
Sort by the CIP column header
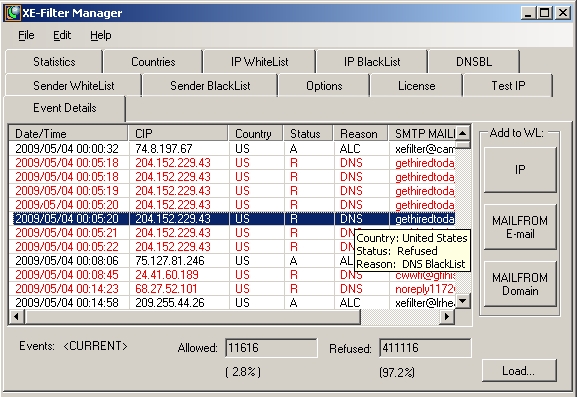178,134
